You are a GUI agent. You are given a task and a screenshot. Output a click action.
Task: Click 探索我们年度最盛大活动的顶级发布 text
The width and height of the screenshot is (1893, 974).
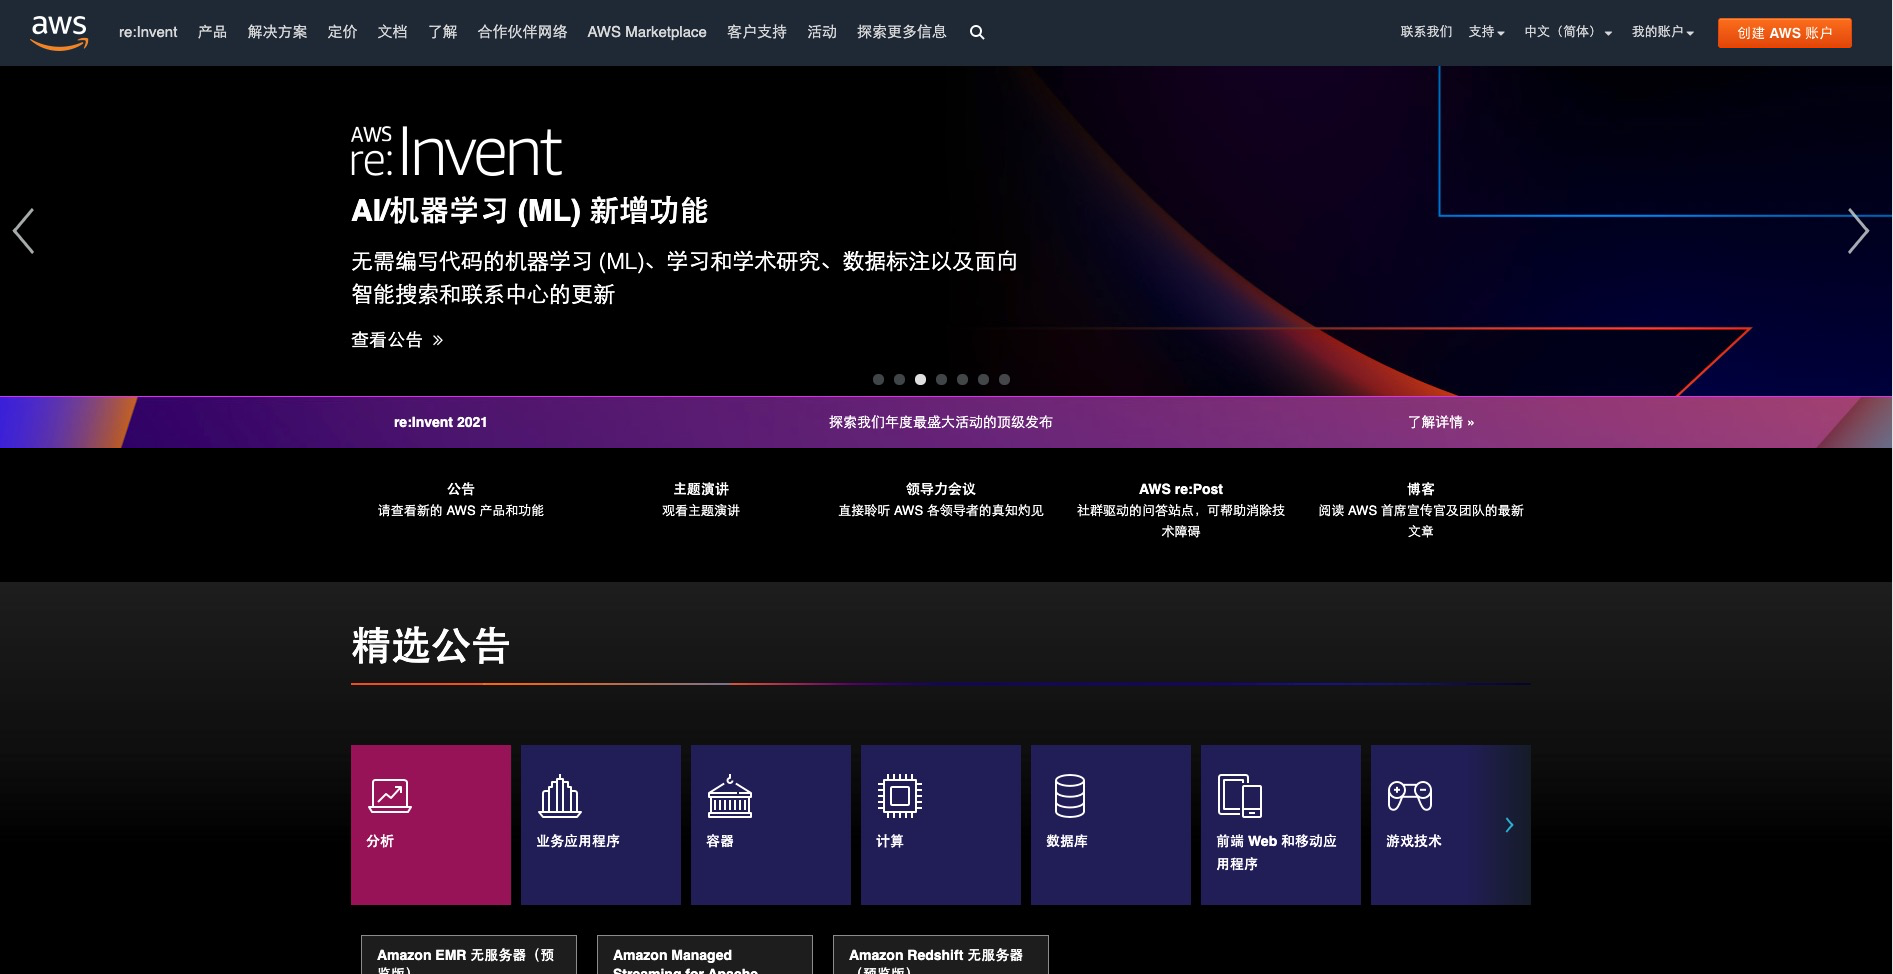[940, 422]
